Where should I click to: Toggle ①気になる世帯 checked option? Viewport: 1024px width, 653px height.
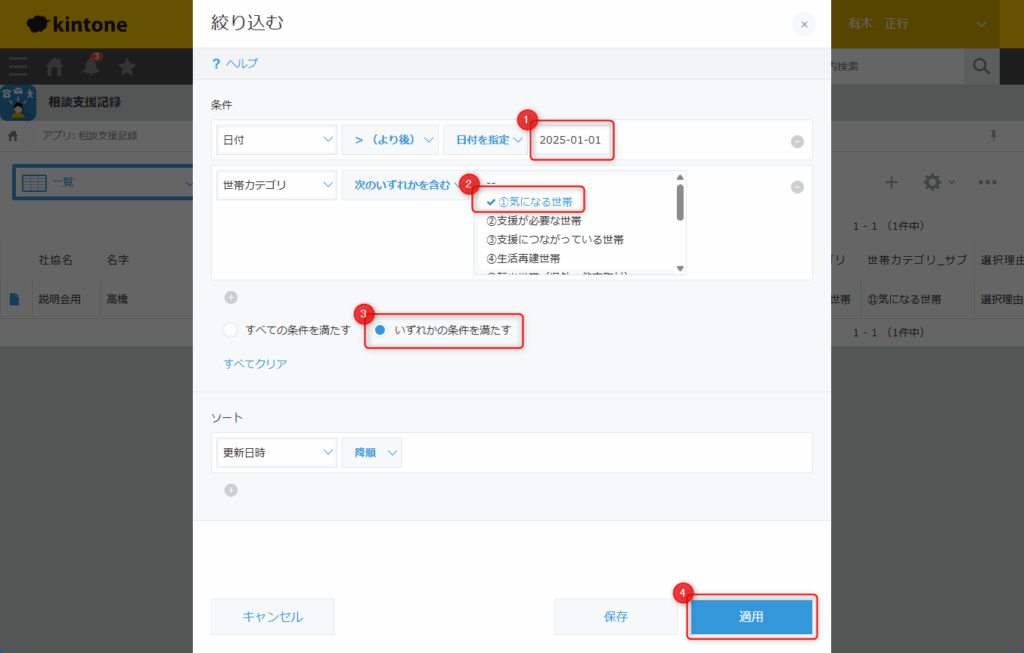(530, 202)
